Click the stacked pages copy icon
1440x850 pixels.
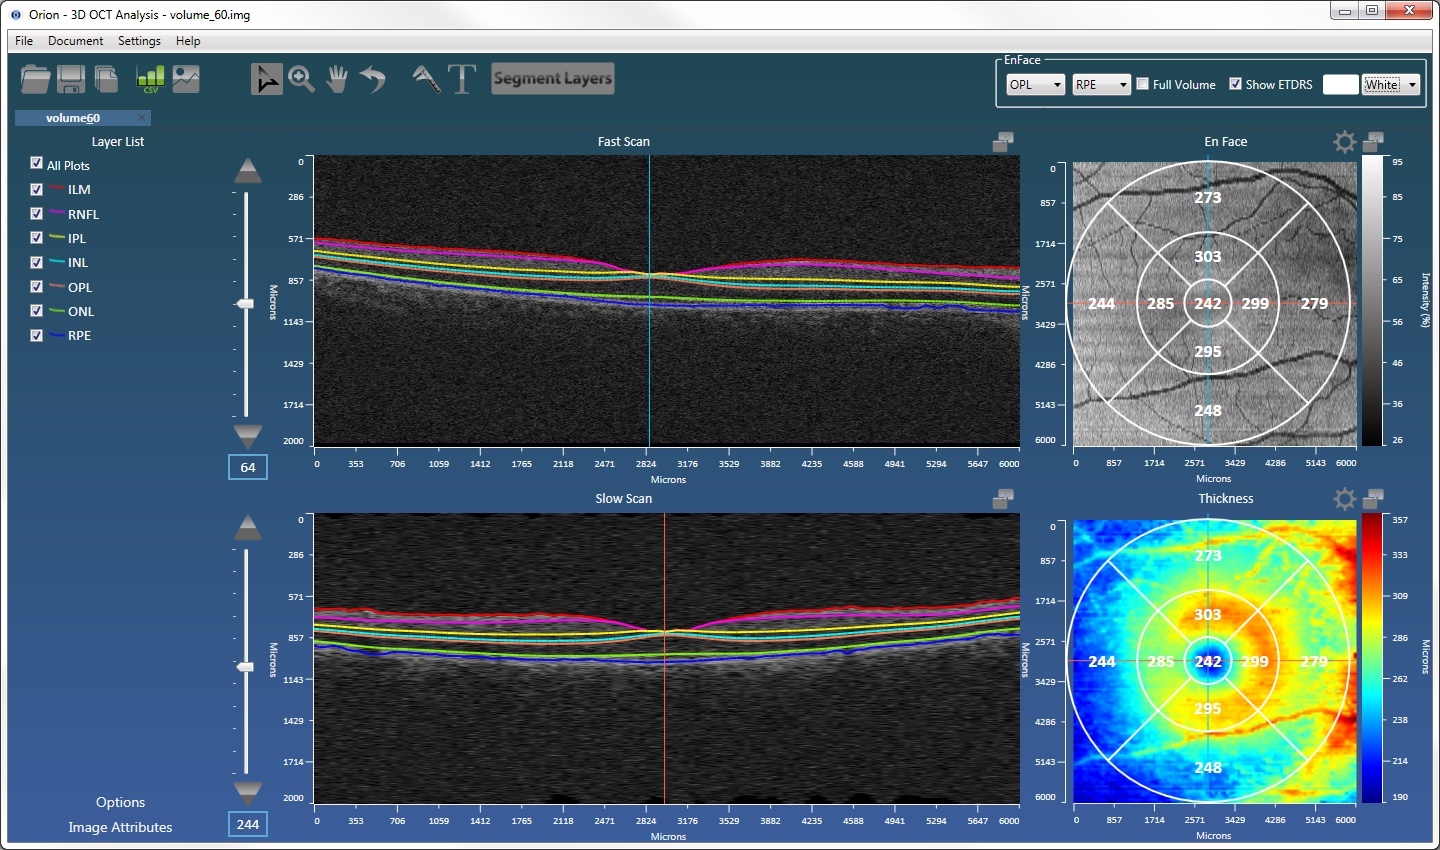click(106, 79)
